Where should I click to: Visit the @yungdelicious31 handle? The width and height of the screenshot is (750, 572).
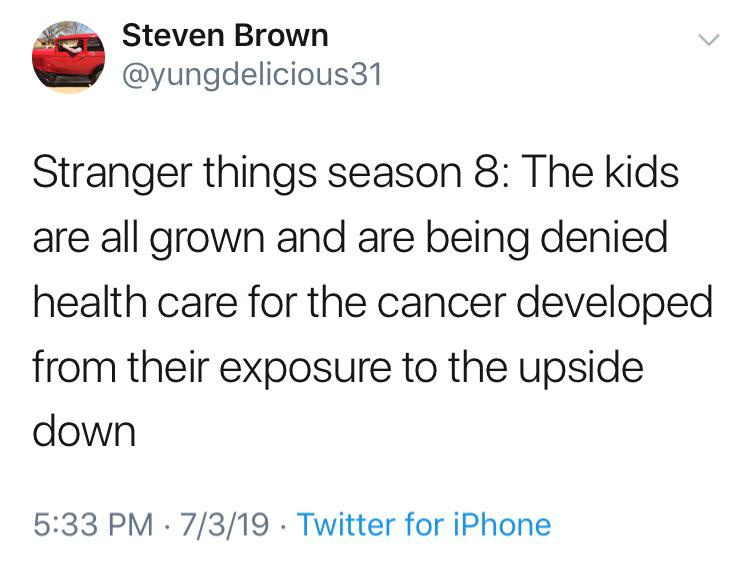click(x=251, y=75)
